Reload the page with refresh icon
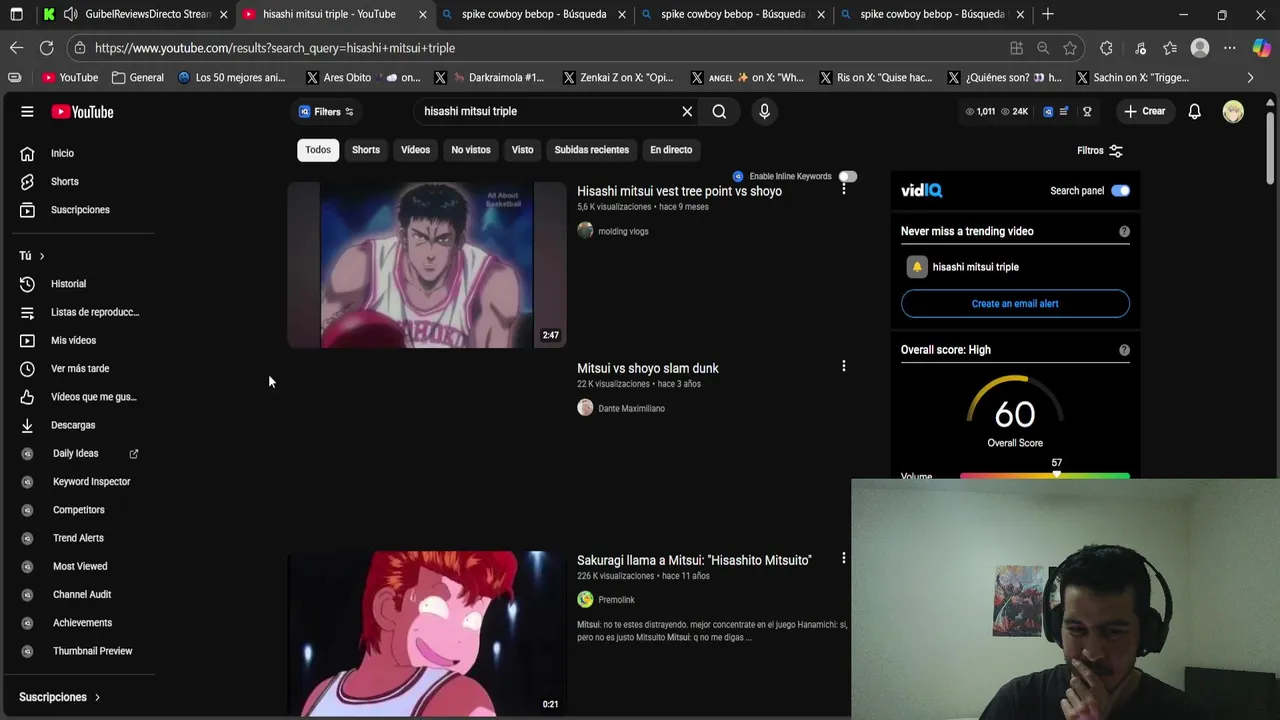The height and width of the screenshot is (720, 1280). point(47,48)
